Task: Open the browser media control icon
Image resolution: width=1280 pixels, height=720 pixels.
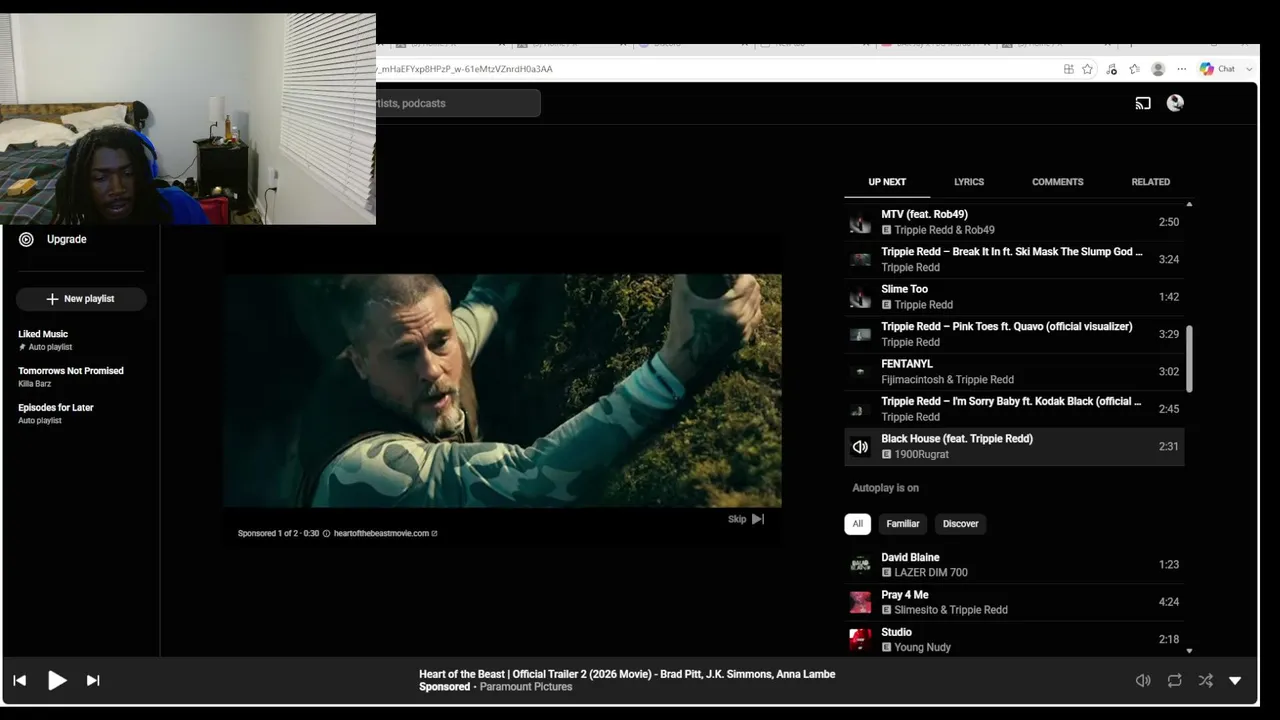Action: point(1112,69)
